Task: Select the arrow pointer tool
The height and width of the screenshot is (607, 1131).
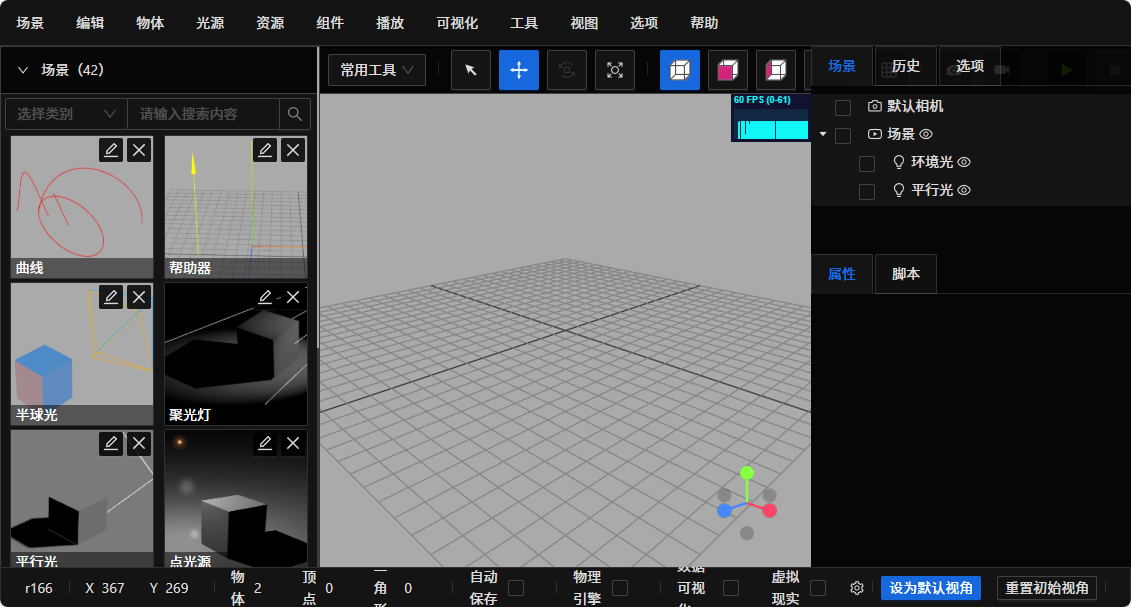Action: [x=471, y=70]
